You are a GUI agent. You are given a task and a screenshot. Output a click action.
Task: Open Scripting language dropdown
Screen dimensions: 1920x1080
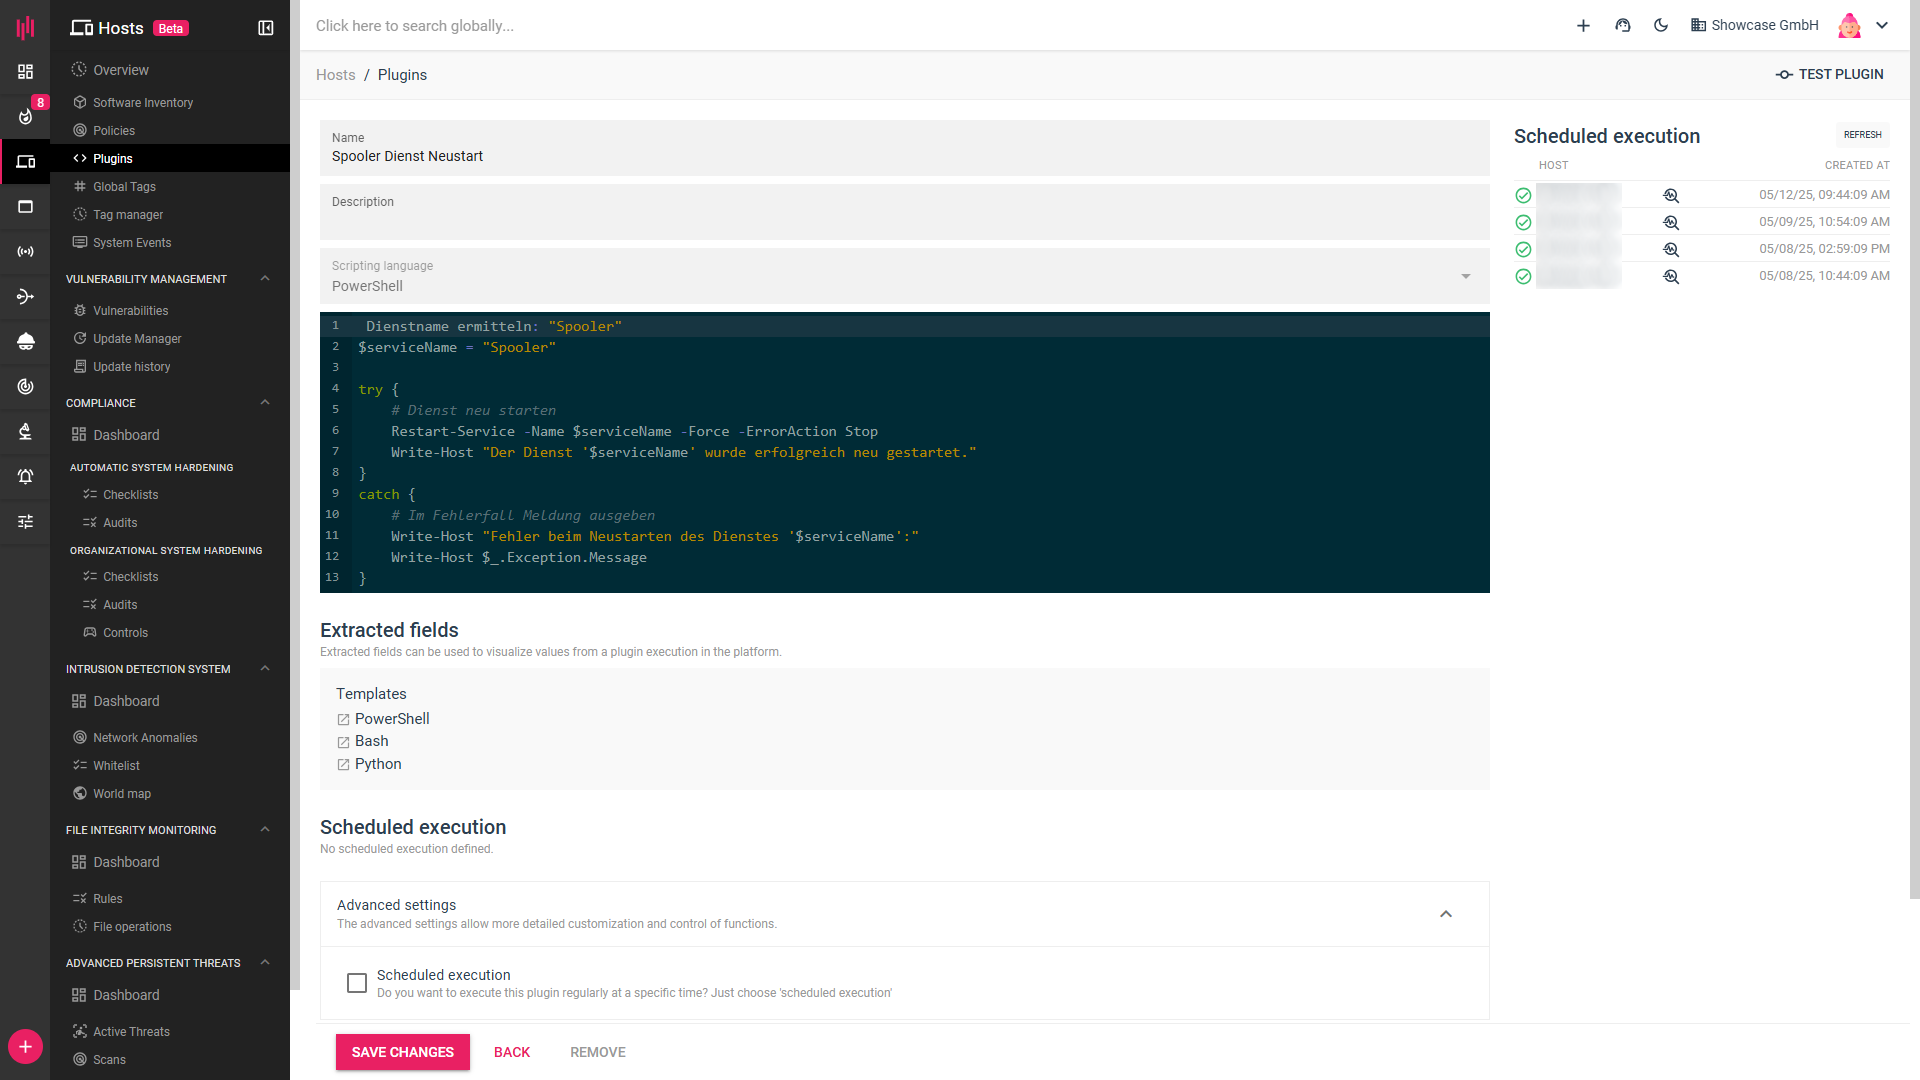904,277
